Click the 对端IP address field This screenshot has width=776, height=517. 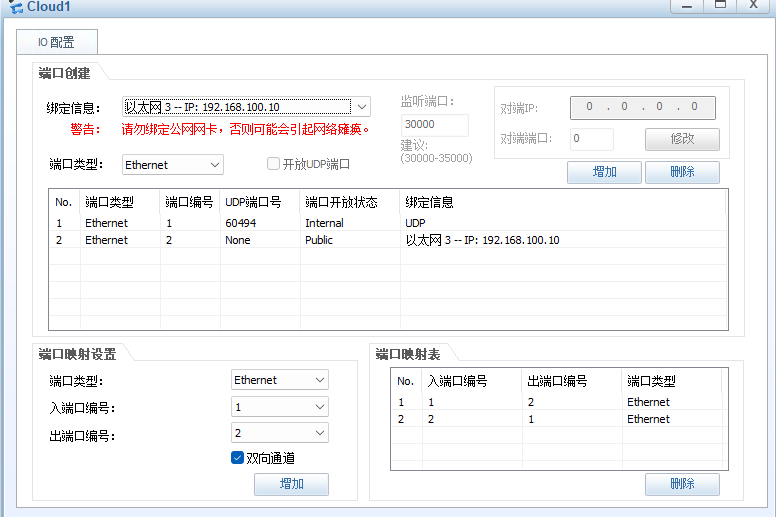click(x=642, y=107)
